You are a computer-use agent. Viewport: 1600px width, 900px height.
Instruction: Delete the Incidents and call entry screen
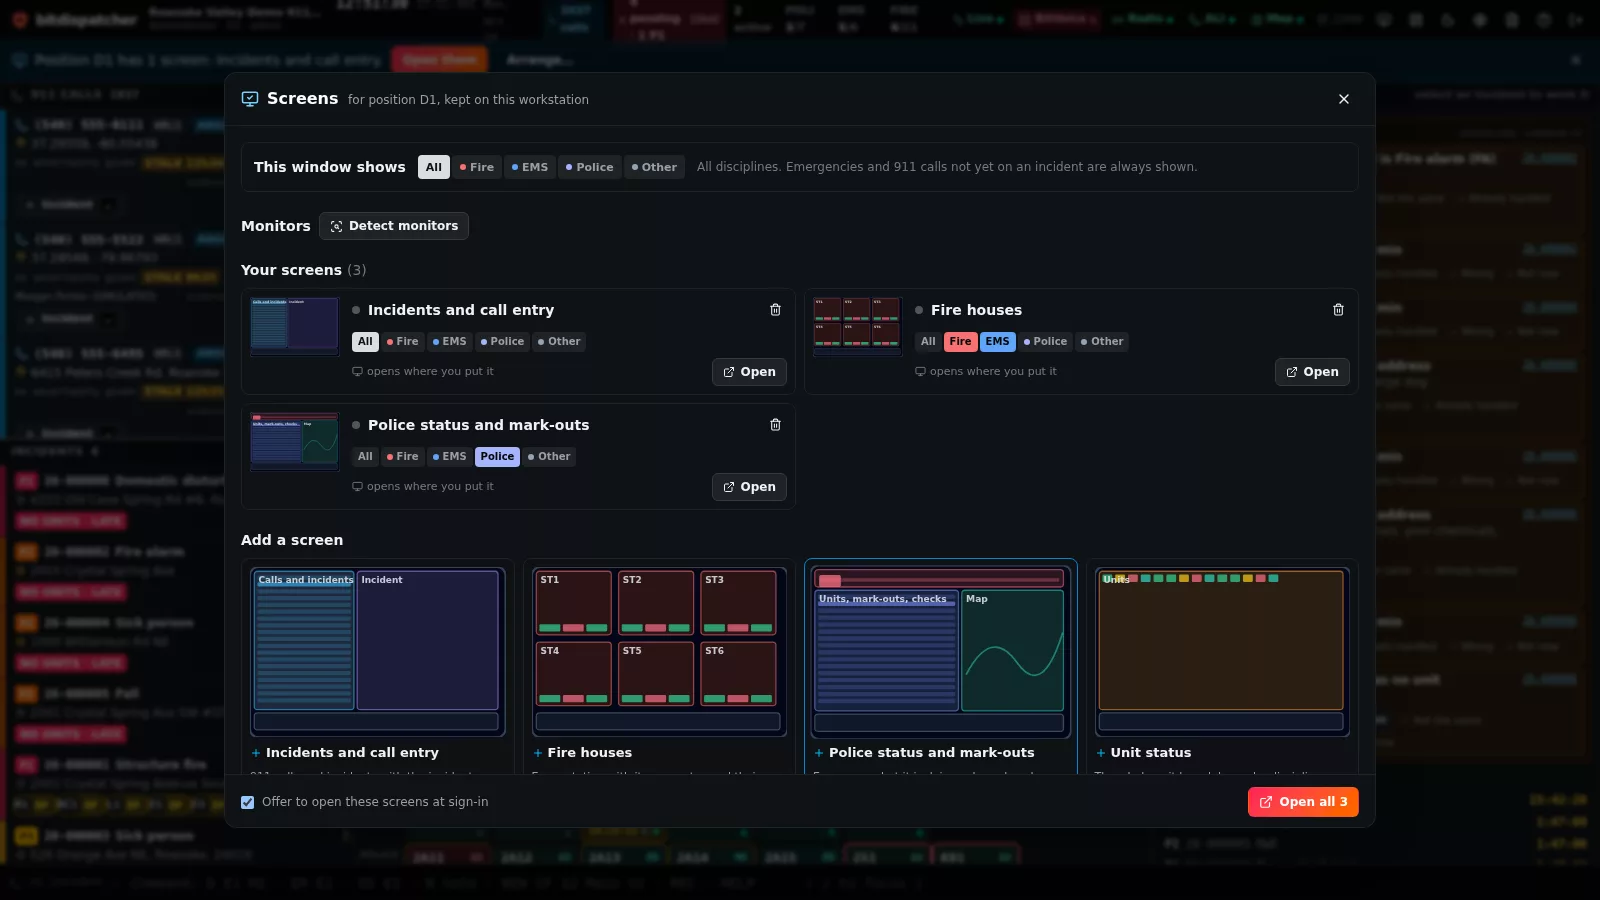pyautogui.click(x=775, y=310)
